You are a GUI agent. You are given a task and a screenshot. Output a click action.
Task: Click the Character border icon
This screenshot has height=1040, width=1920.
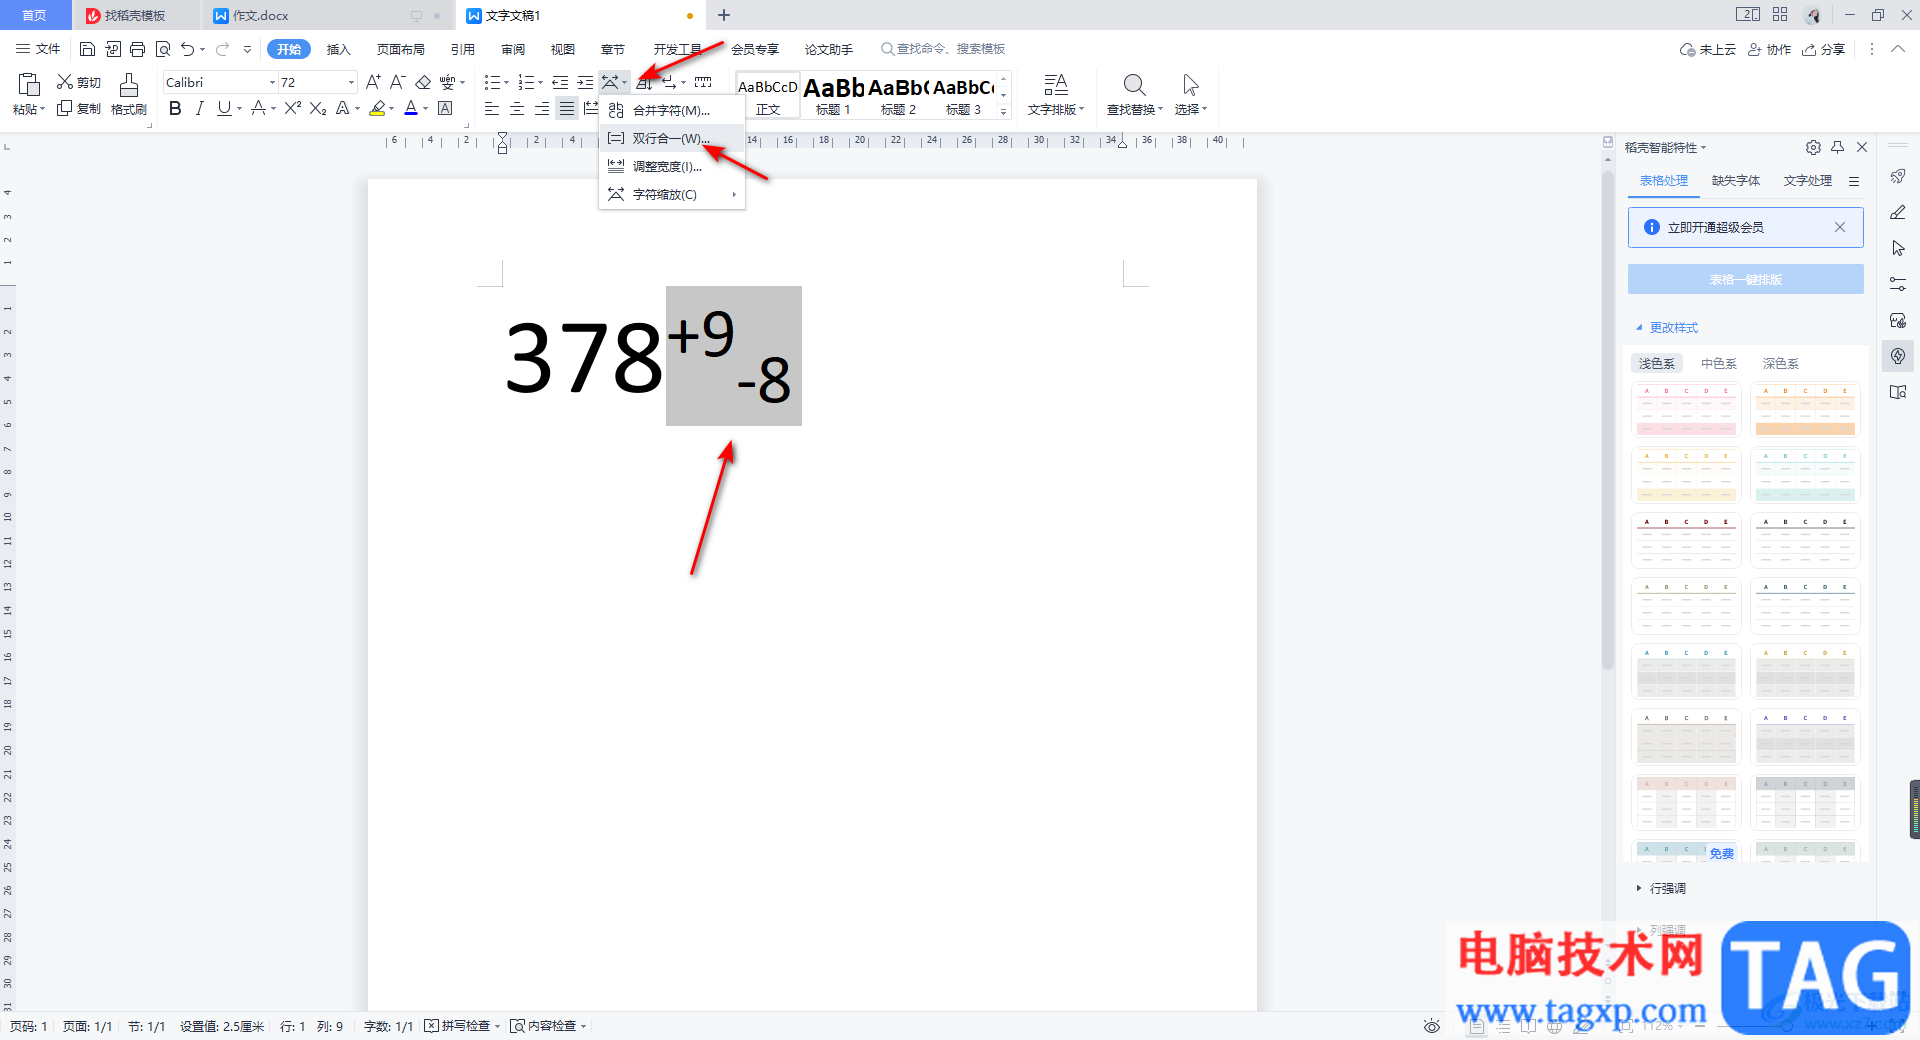coord(445,108)
